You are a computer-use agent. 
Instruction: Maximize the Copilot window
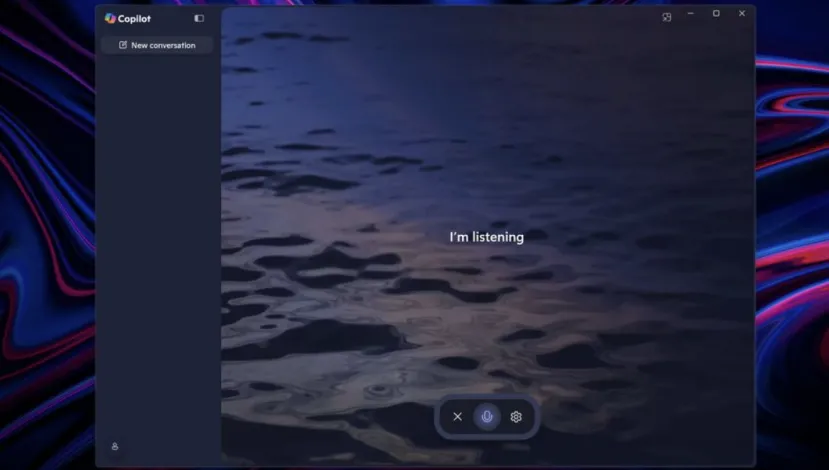coord(716,14)
